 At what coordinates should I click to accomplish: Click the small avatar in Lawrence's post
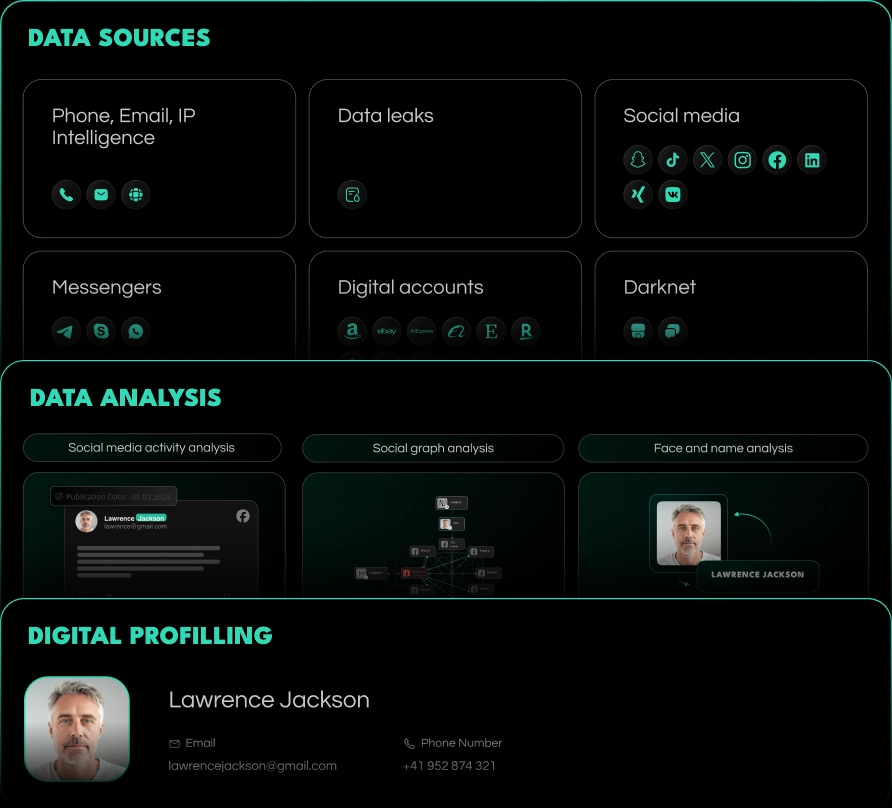click(x=86, y=521)
